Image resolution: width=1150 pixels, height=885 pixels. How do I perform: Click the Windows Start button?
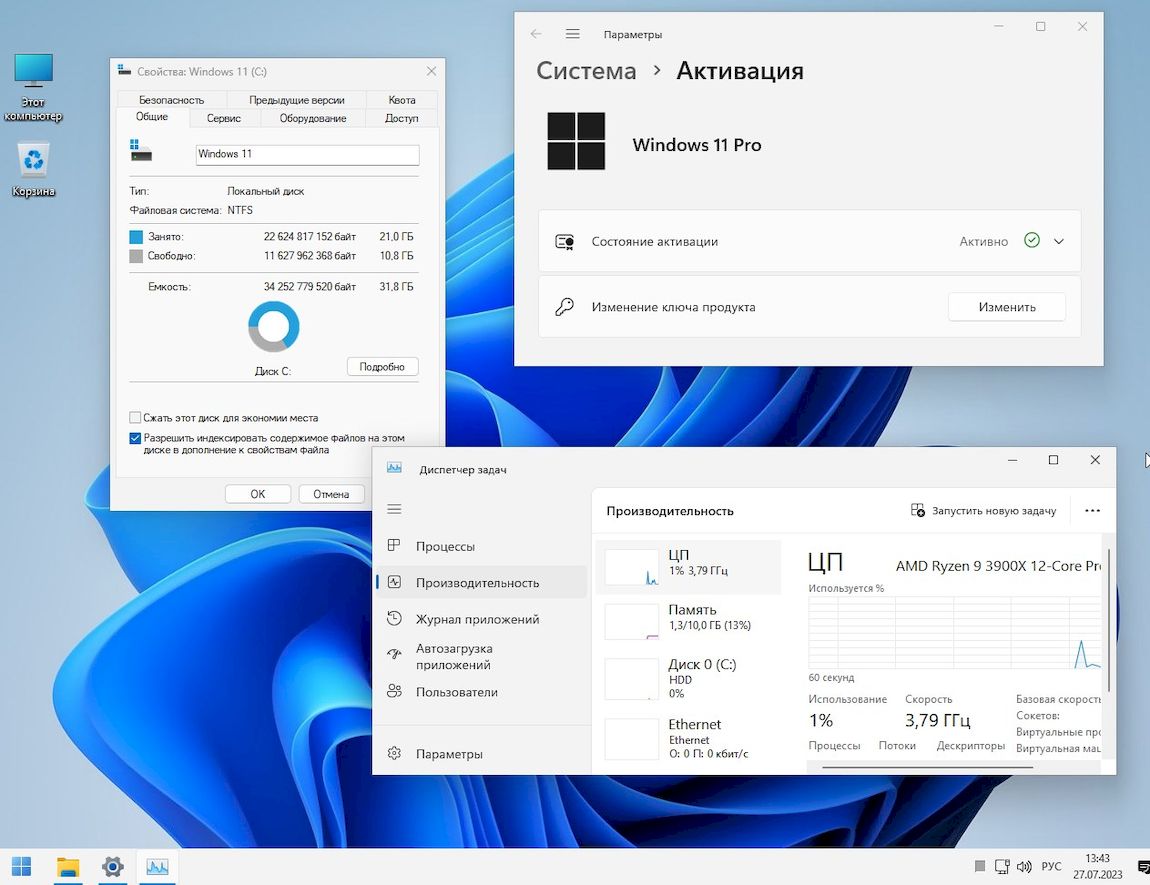click(21, 867)
